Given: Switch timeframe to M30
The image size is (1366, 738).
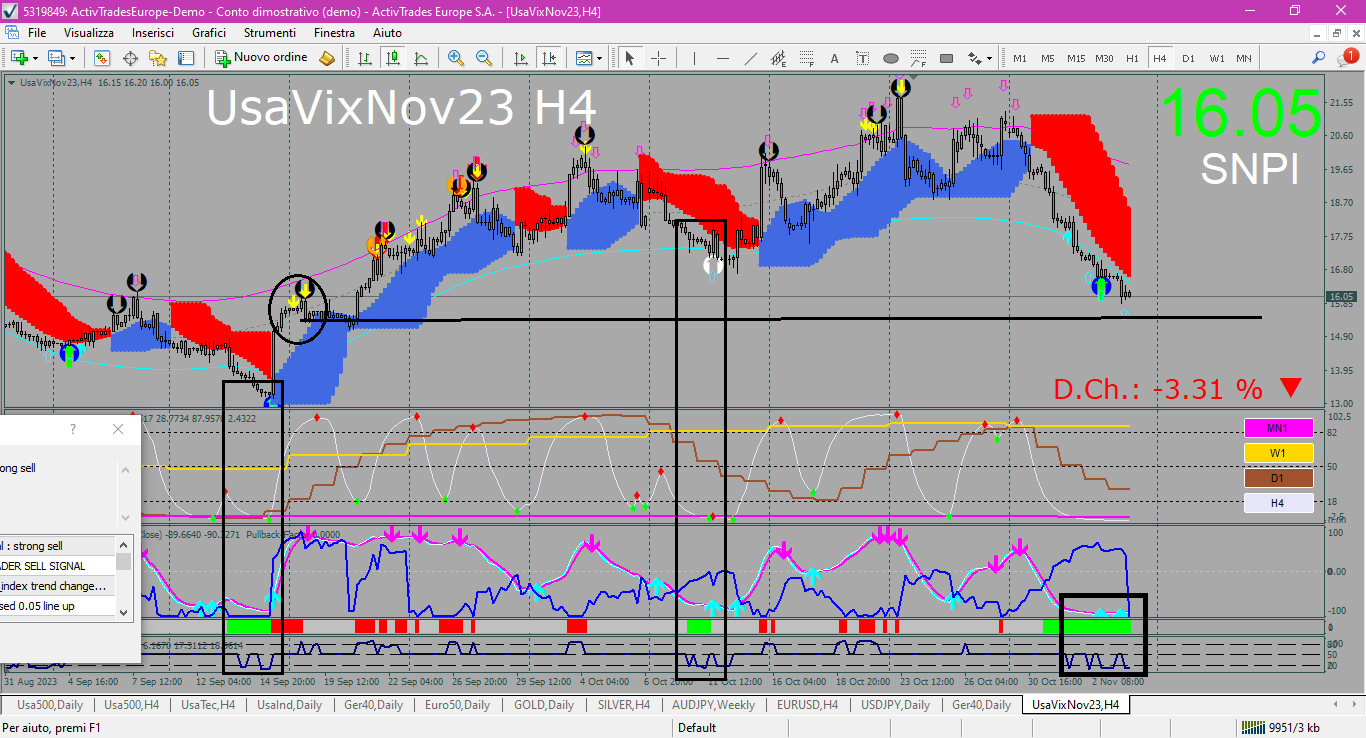Looking at the screenshot, I should click(1104, 58).
